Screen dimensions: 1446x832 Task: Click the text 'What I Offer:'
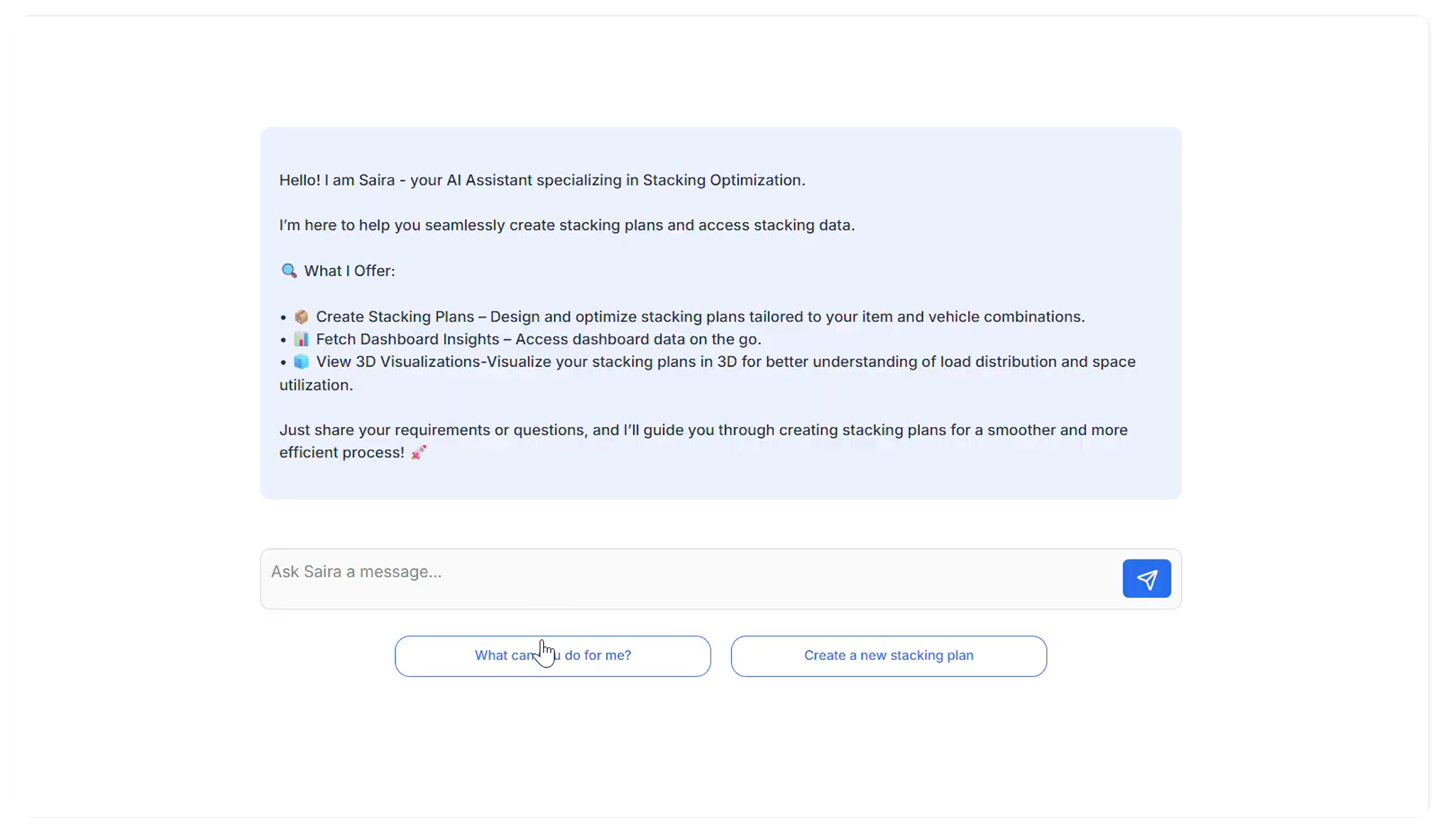pyautogui.click(x=349, y=271)
